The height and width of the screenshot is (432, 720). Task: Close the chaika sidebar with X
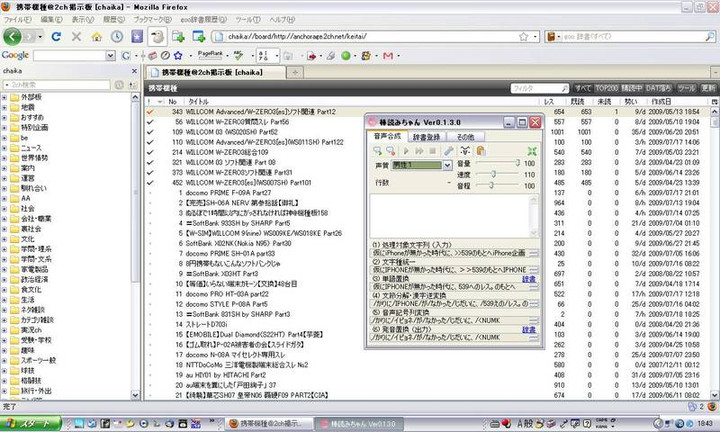click(x=133, y=73)
